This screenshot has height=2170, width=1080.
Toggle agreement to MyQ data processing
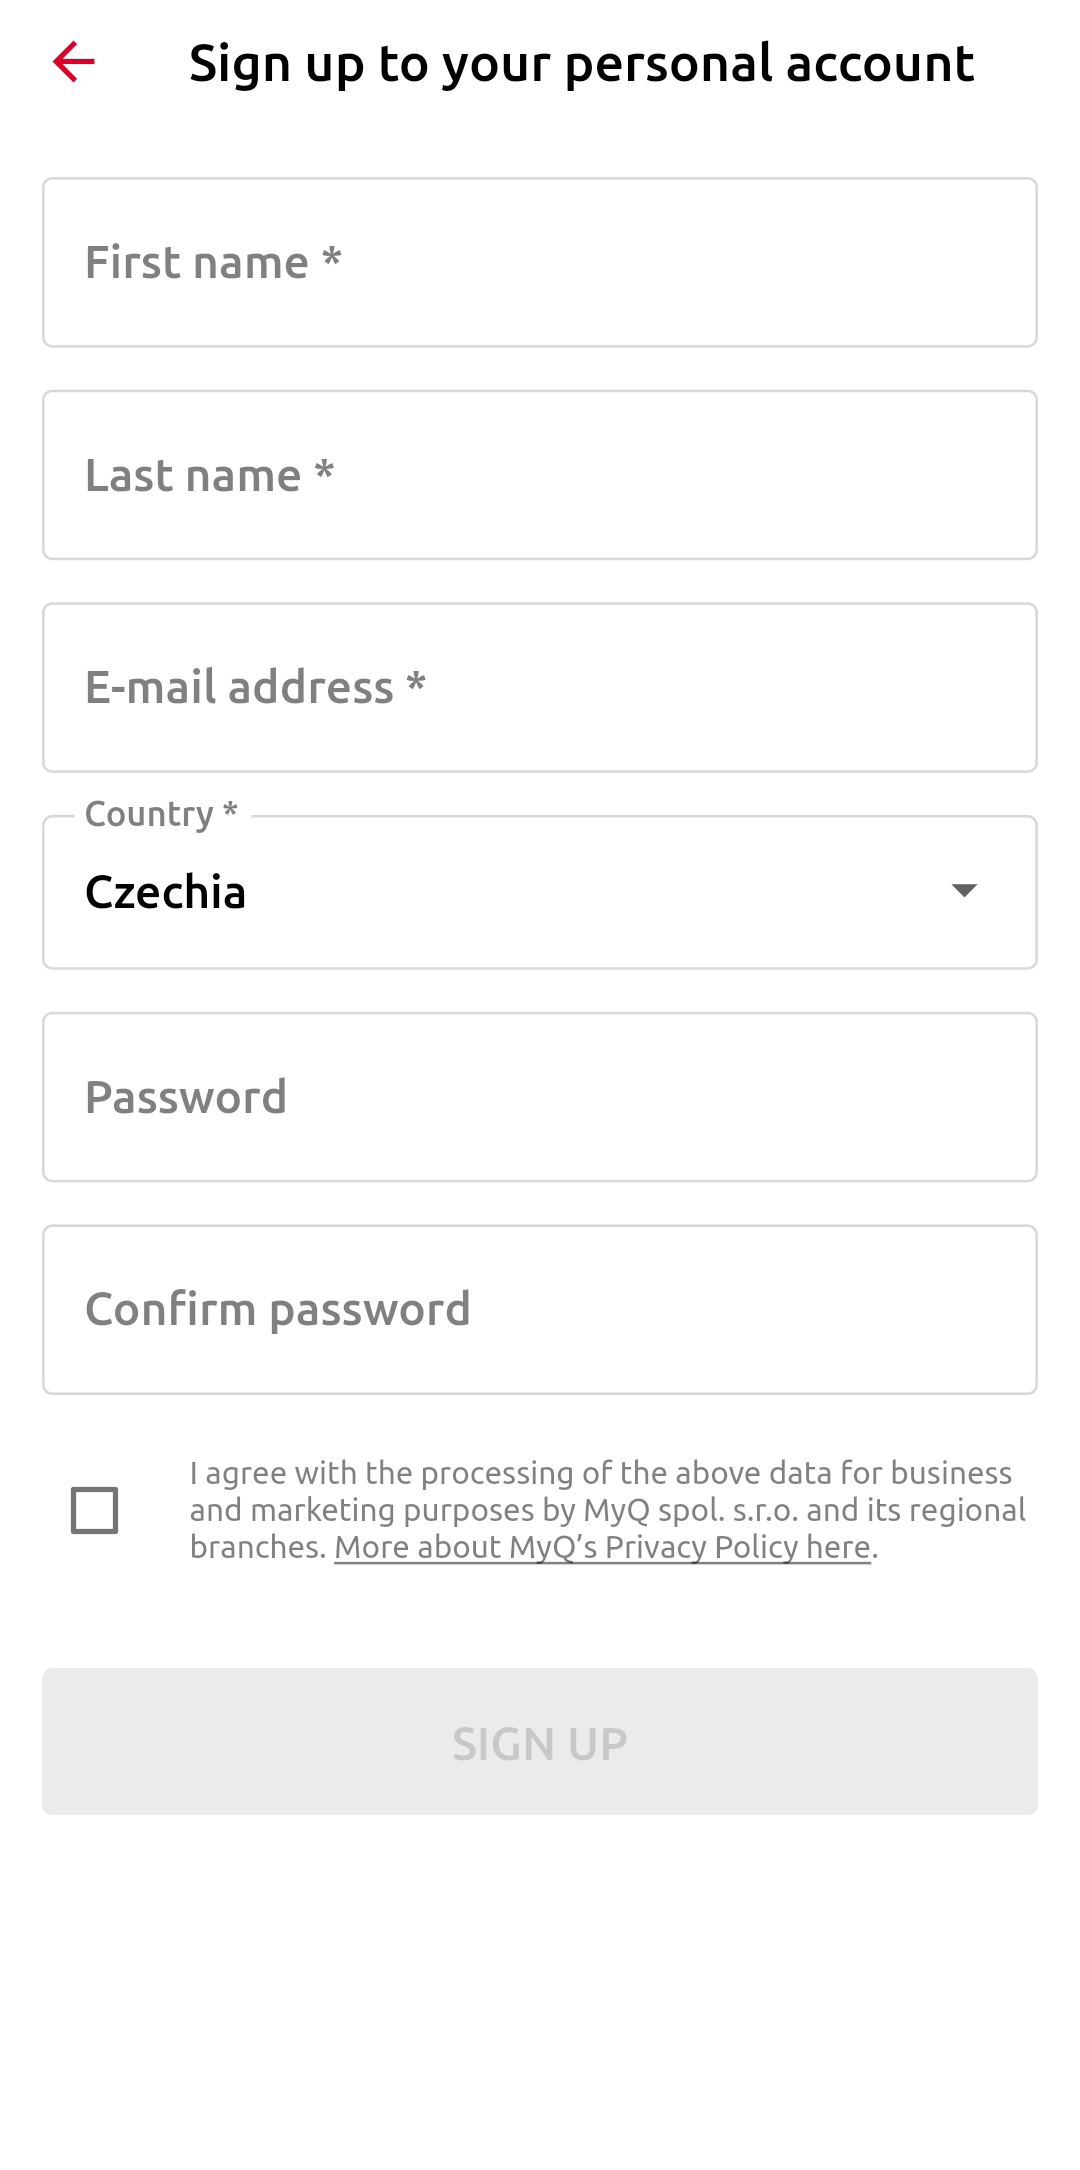click(x=95, y=1510)
